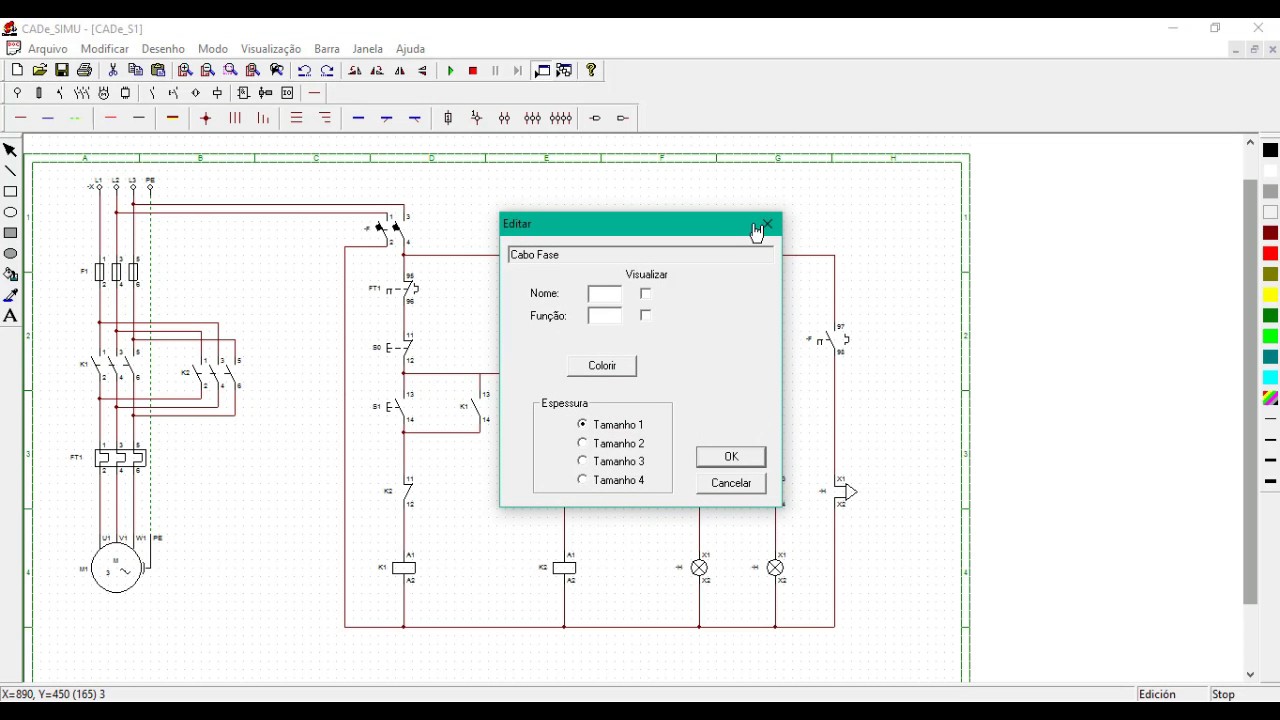1280x720 pixels.
Task: Select the line drawing tool
Action: coord(10,171)
